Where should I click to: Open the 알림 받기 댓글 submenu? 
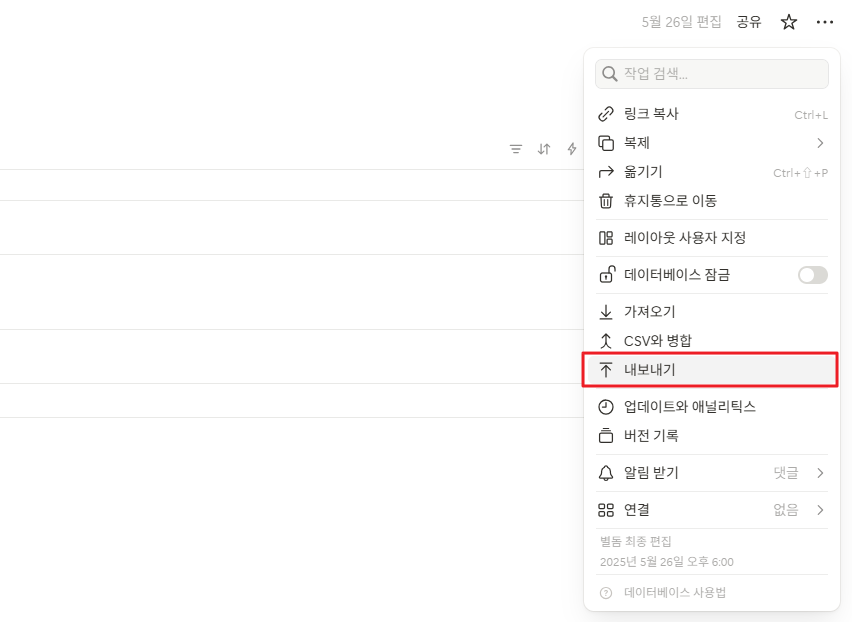(820, 473)
